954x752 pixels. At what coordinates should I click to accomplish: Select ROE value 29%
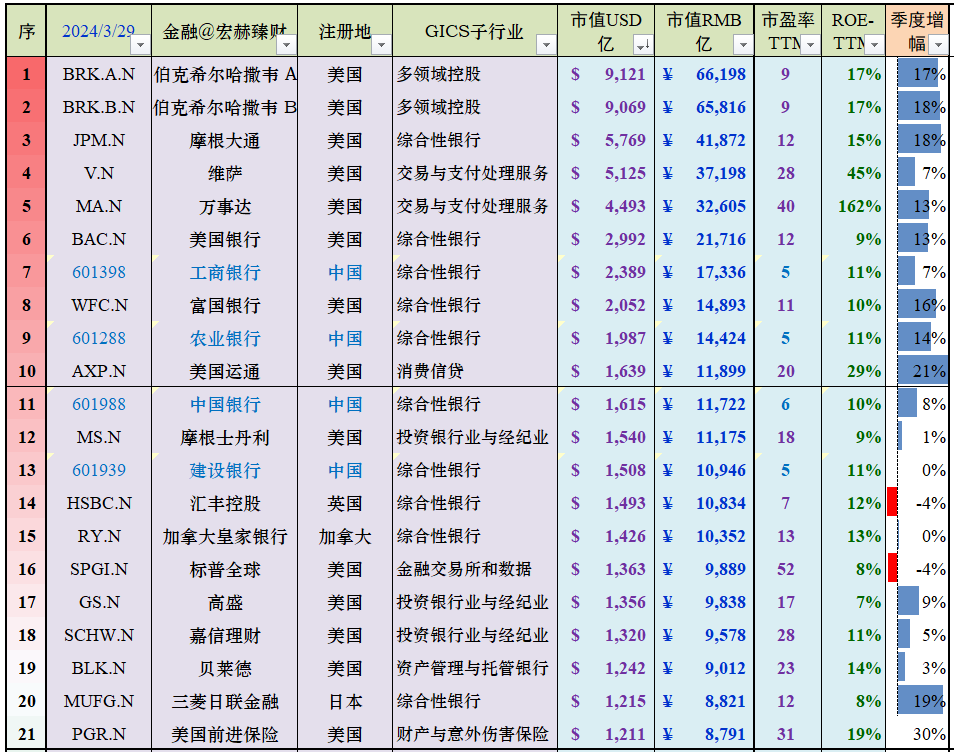click(x=853, y=371)
